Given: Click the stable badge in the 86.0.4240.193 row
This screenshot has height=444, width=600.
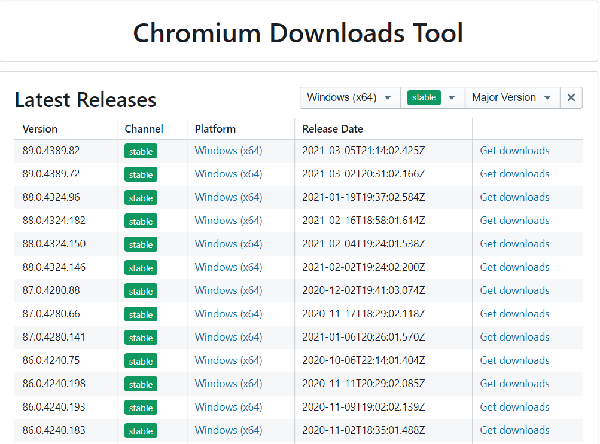Looking at the screenshot, I should click(x=140, y=408).
